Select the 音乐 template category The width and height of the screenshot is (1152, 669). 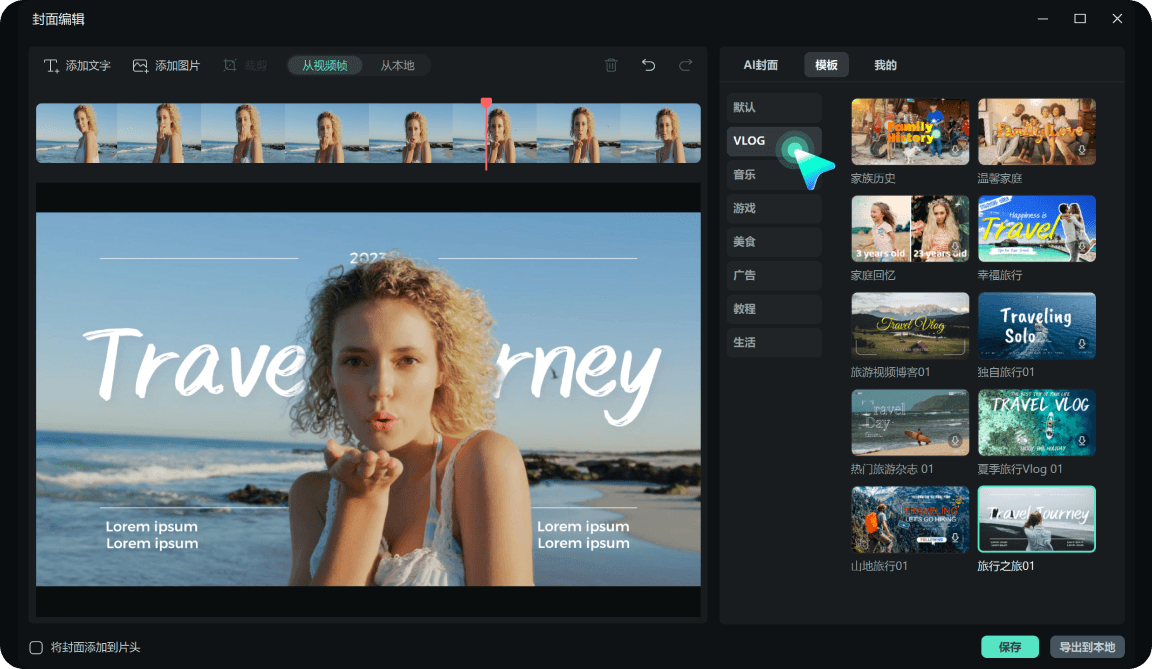[774, 175]
